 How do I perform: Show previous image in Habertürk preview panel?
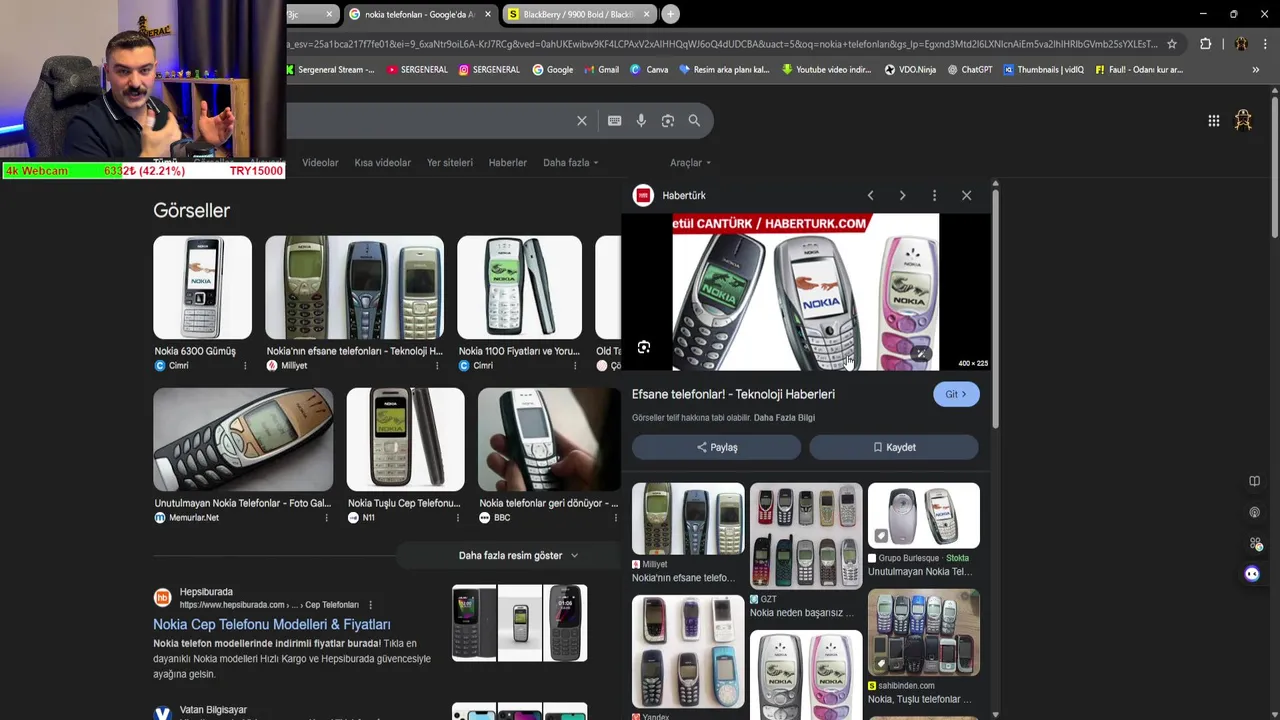[870, 196]
